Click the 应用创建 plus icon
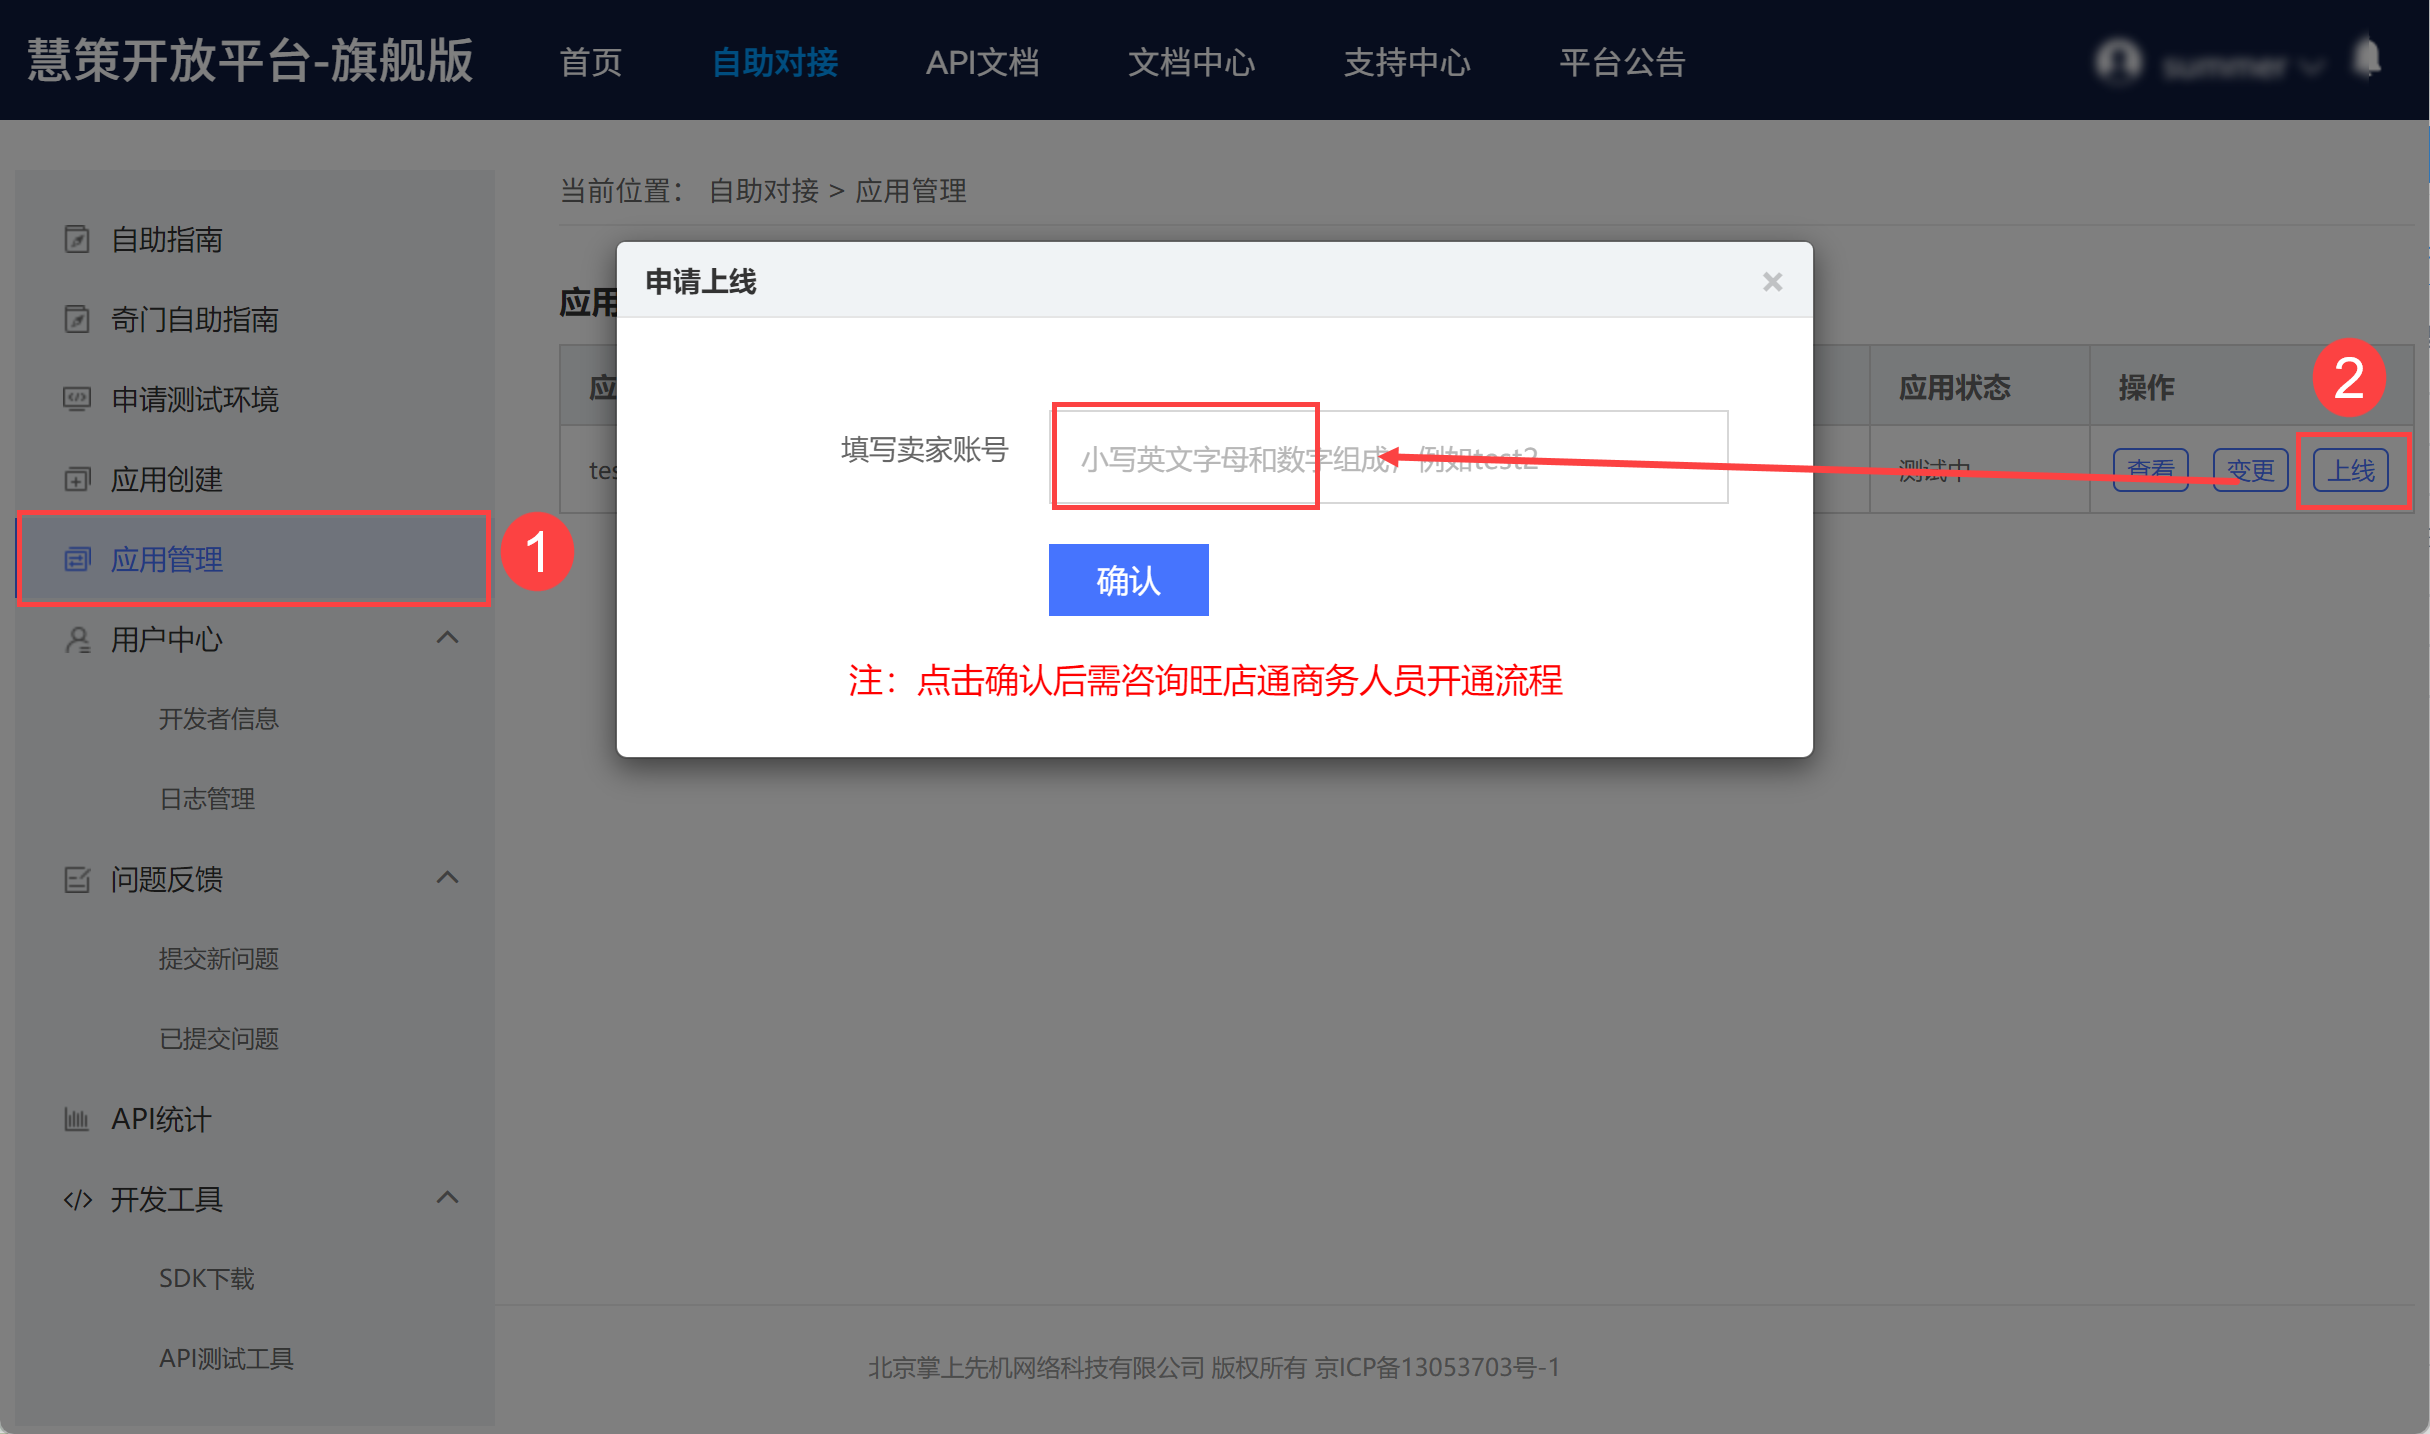This screenshot has width=2430, height=1434. 77,479
